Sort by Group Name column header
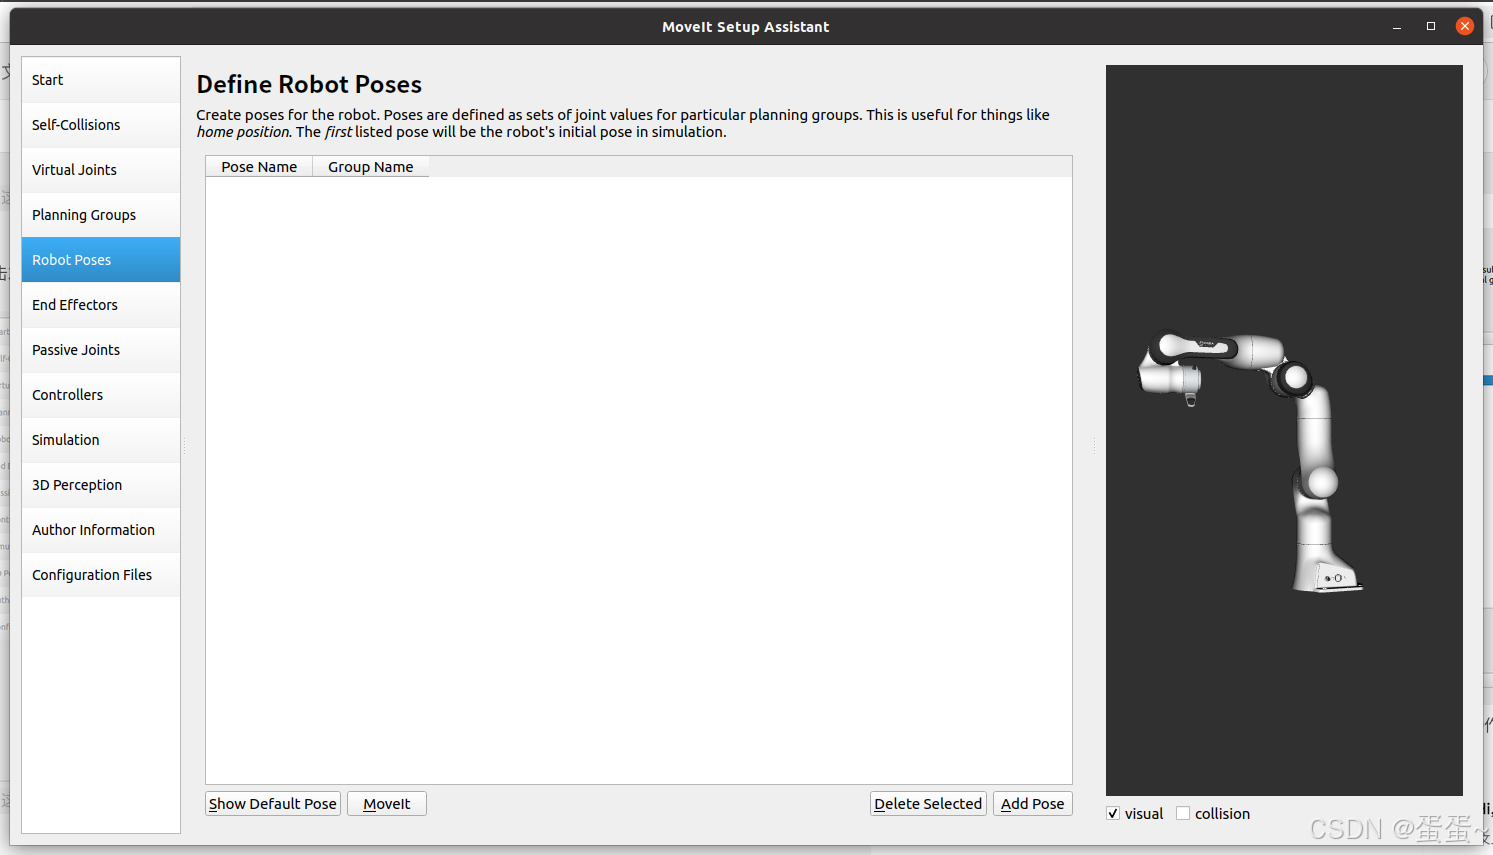Screen dimensions: 1493x855 point(371,167)
